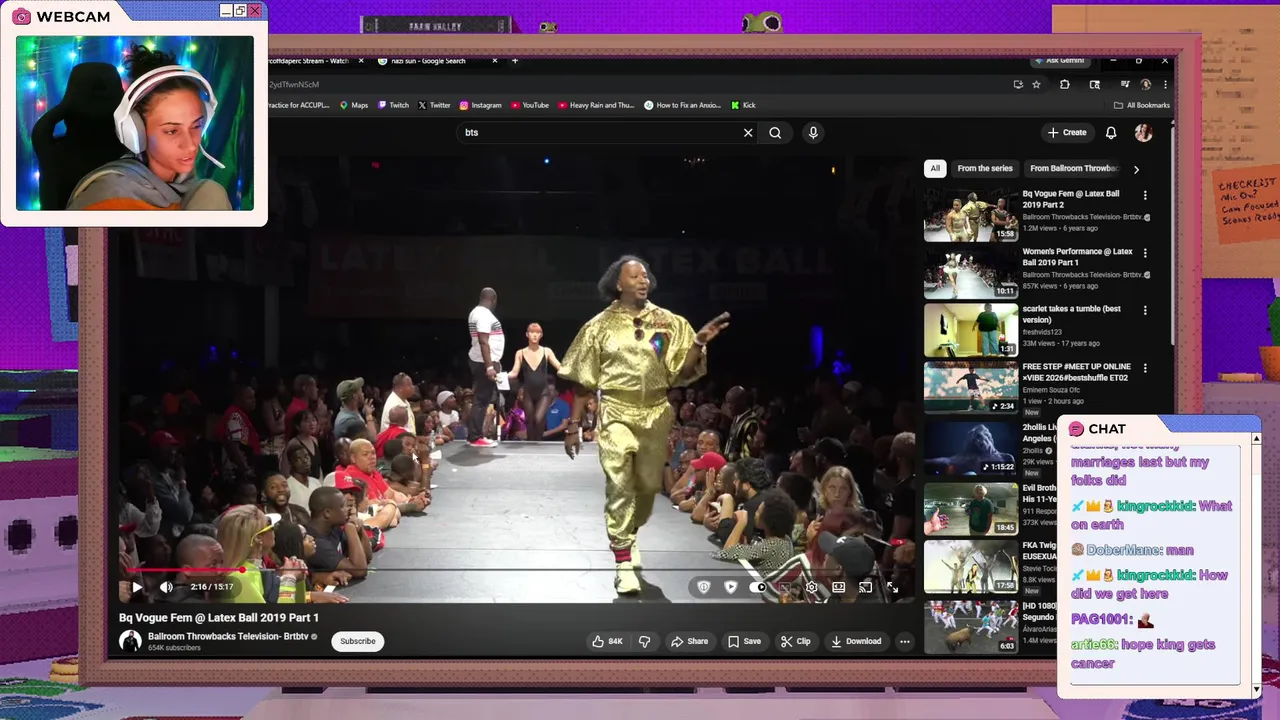
Task: Click the webcam overlay camera icon
Action: (21, 16)
